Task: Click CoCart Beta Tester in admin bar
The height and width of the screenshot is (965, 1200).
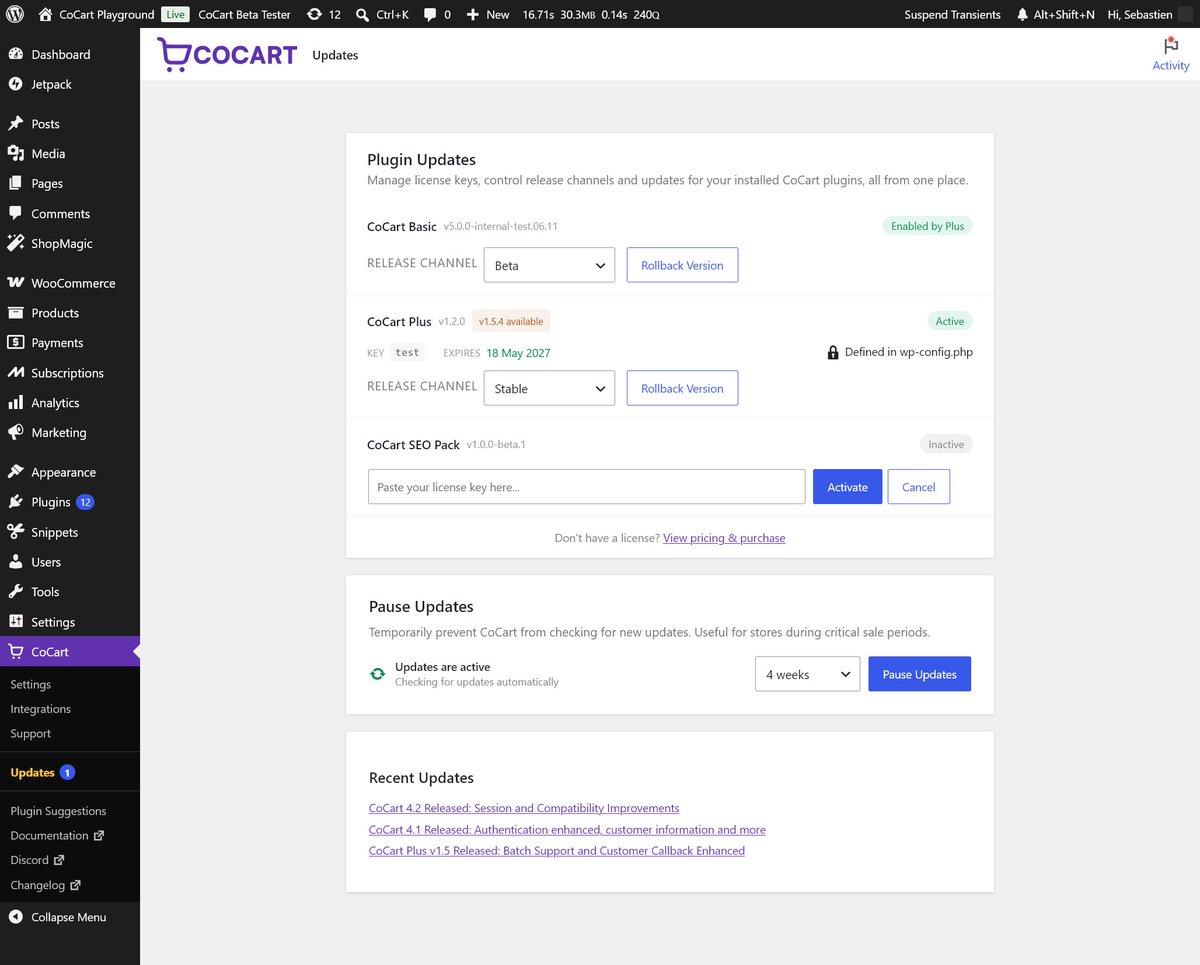Action: [x=244, y=14]
